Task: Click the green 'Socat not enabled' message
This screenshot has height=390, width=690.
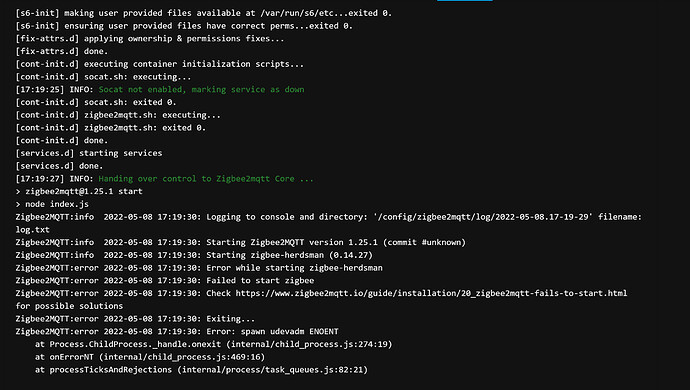Action: click(x=202, y=89)
